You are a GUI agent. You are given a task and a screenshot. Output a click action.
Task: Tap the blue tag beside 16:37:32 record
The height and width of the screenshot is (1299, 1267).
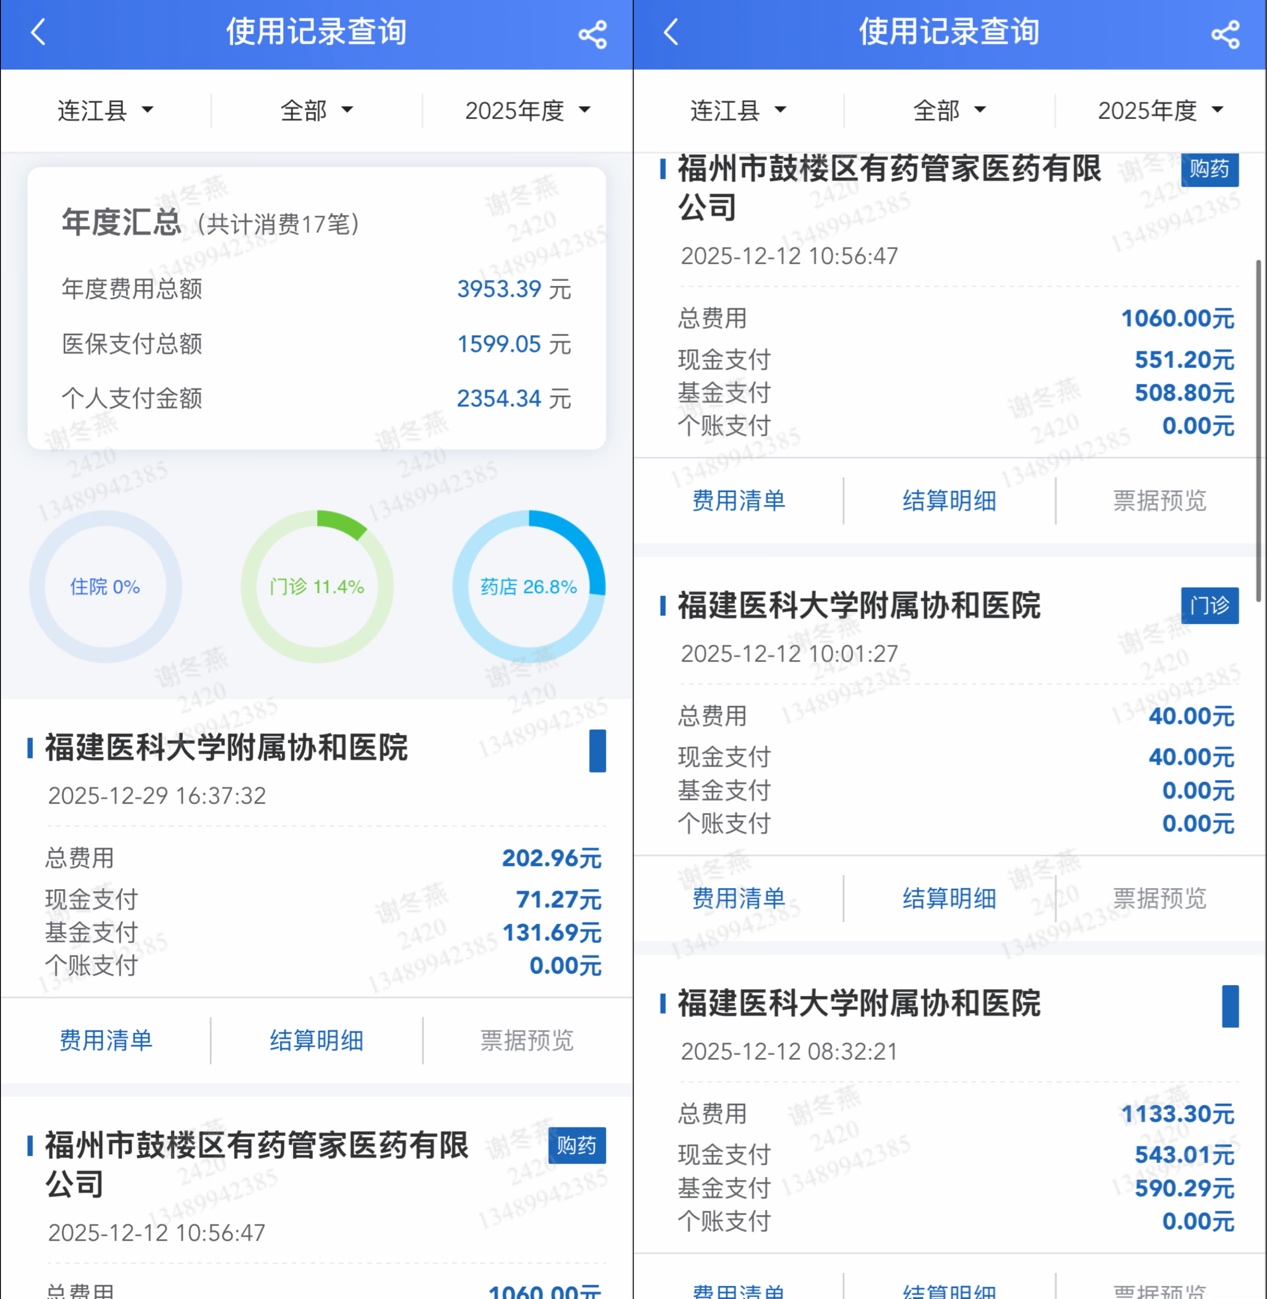click(x=597, y=751)
